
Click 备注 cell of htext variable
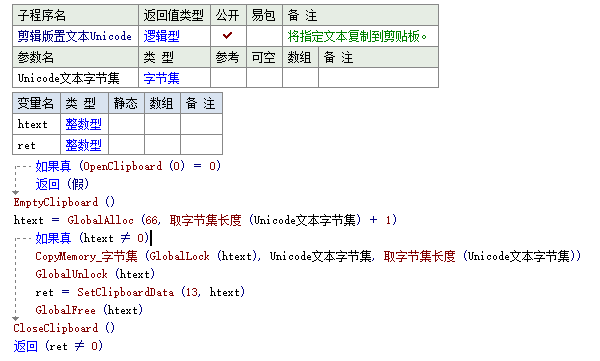pos(201,124)
